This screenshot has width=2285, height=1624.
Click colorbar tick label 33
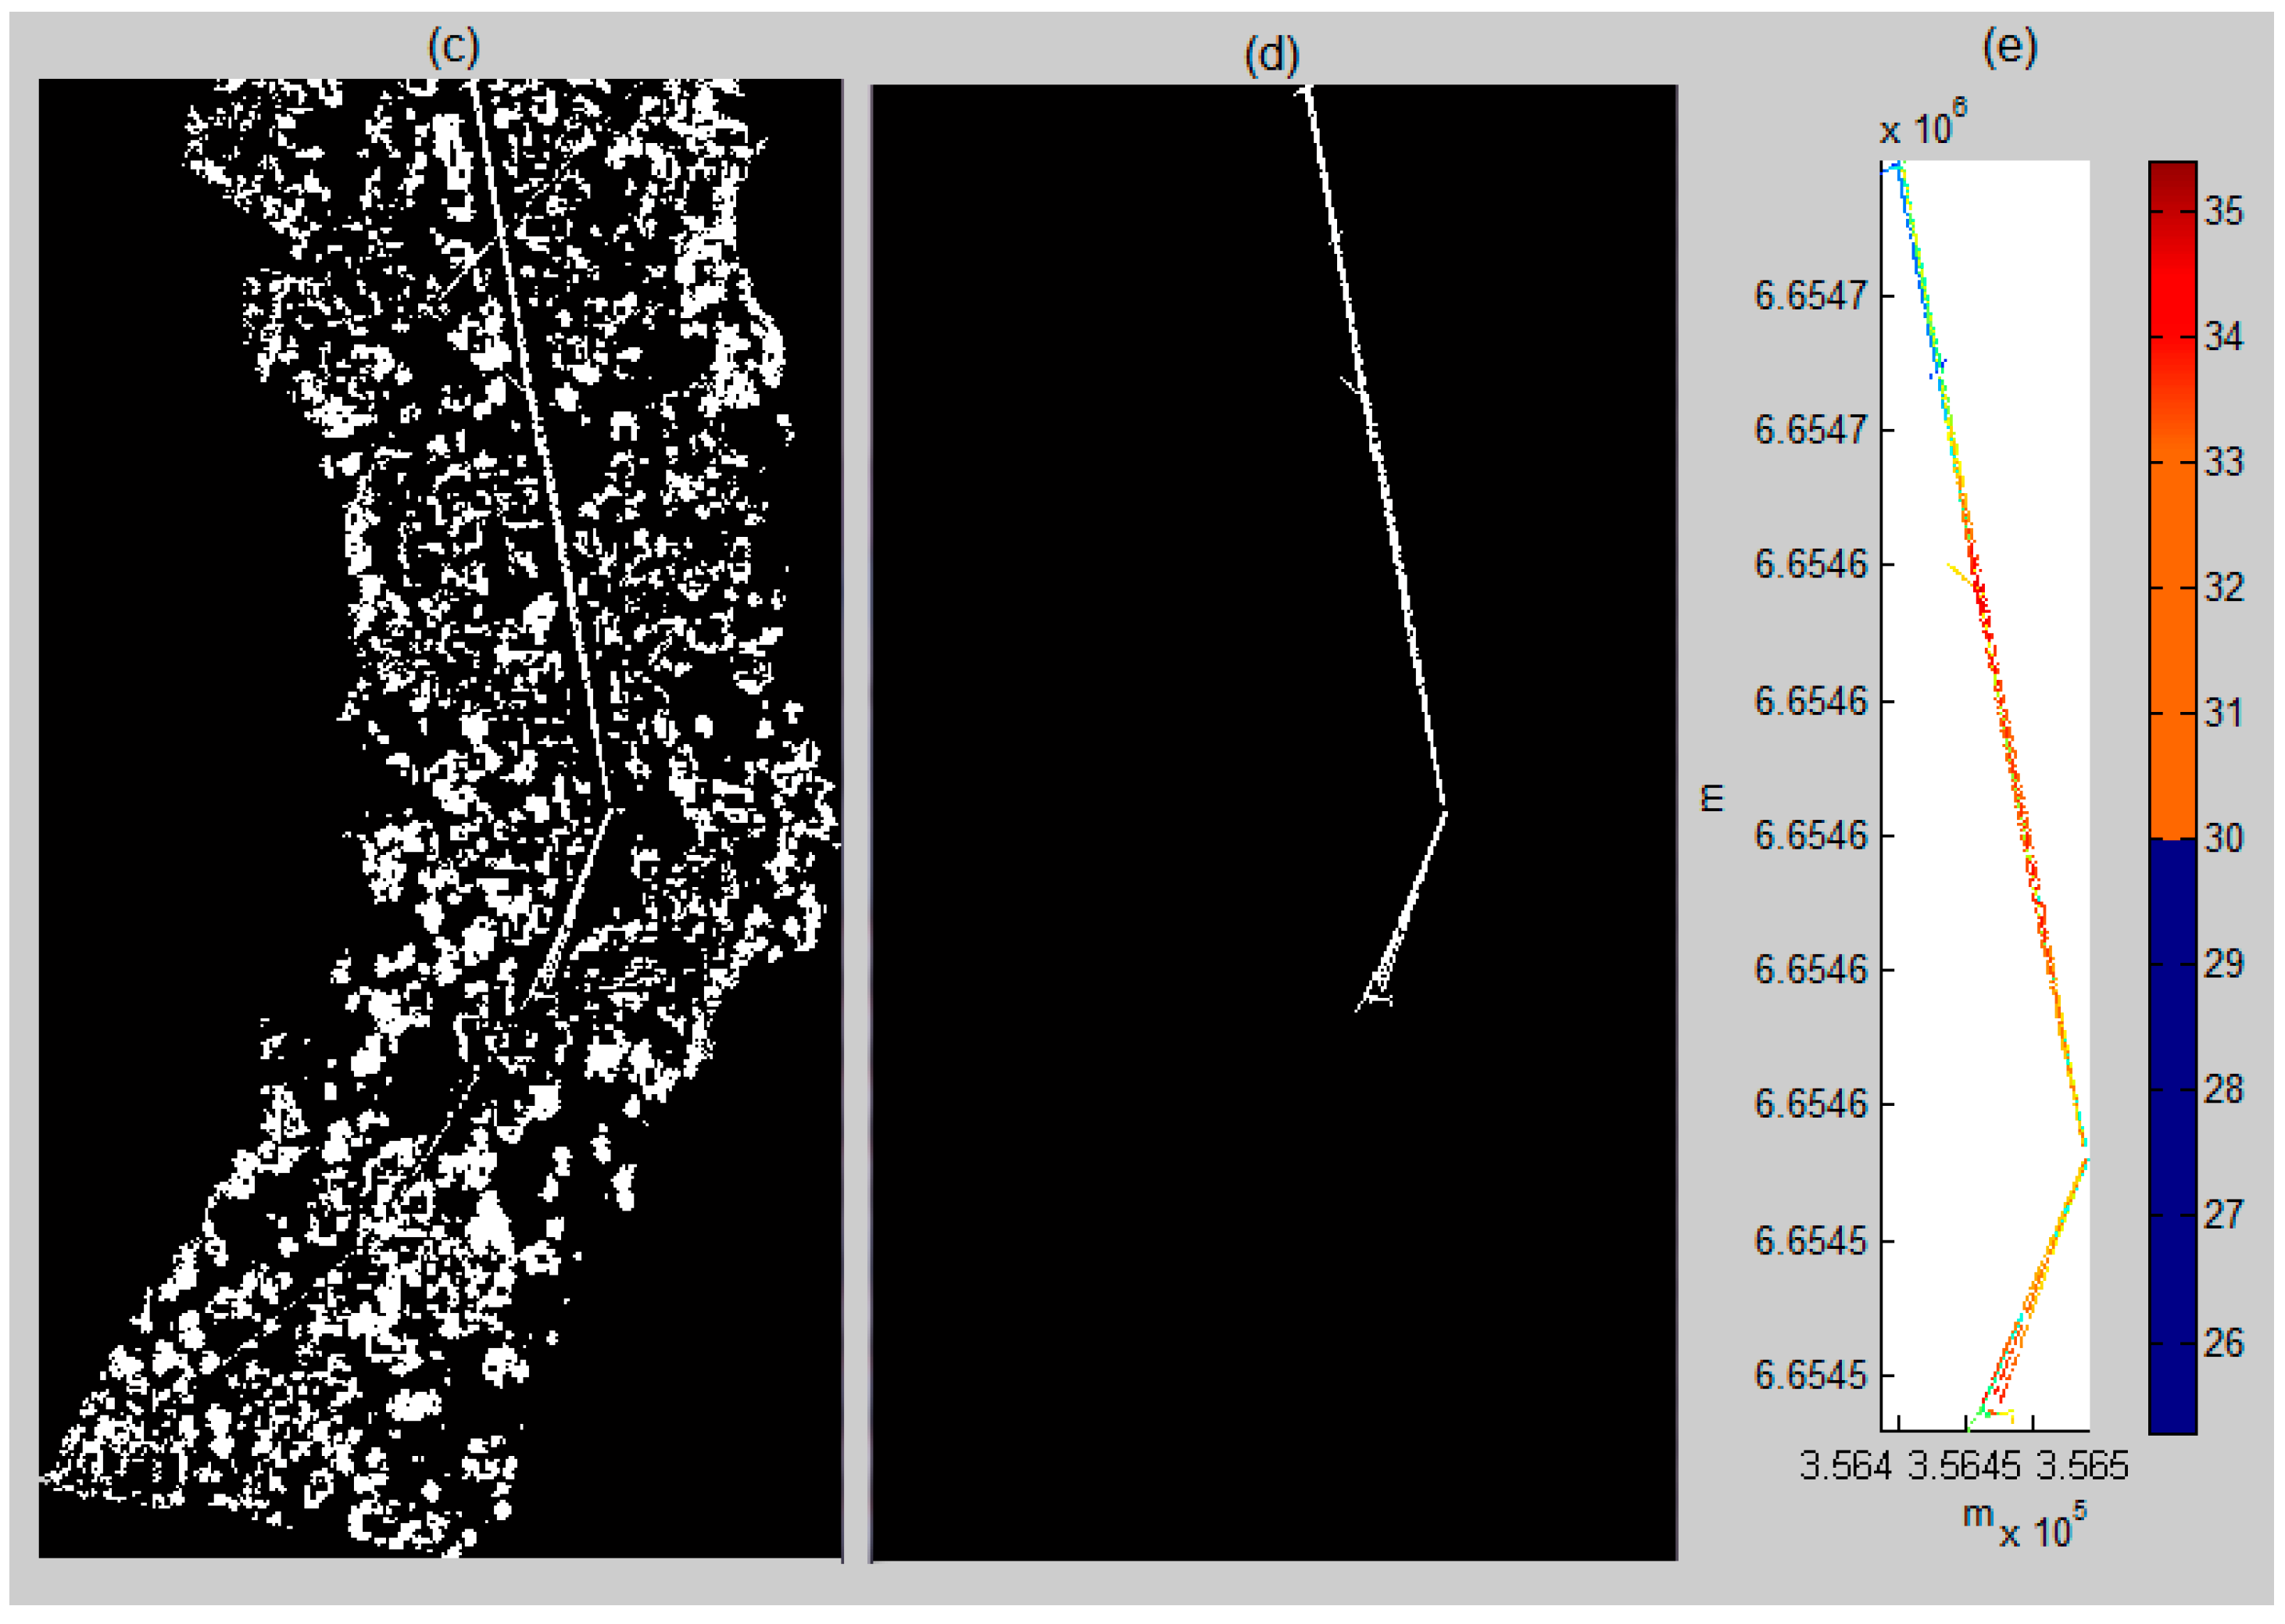pos(2223,462)
